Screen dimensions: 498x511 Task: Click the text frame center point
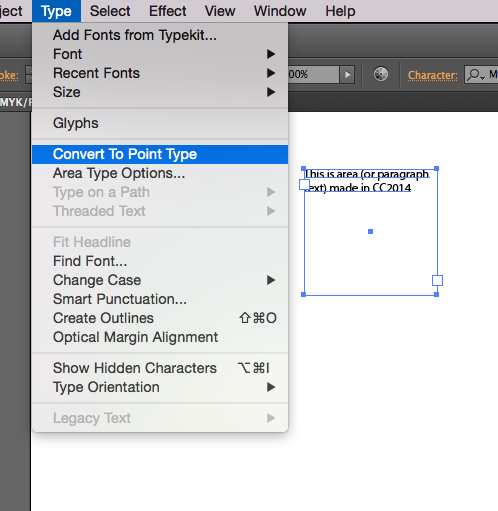tap(370, 231)
